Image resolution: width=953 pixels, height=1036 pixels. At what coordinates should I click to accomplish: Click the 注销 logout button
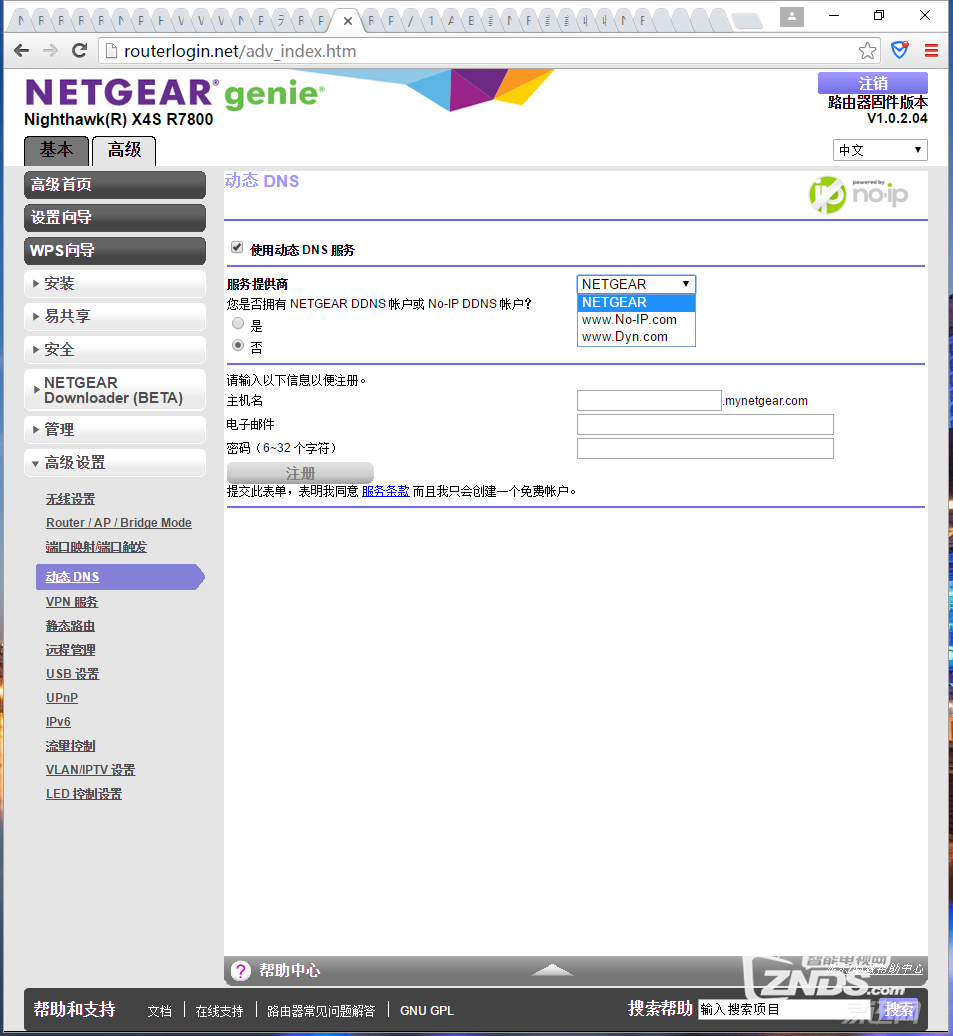pos(872,83)
